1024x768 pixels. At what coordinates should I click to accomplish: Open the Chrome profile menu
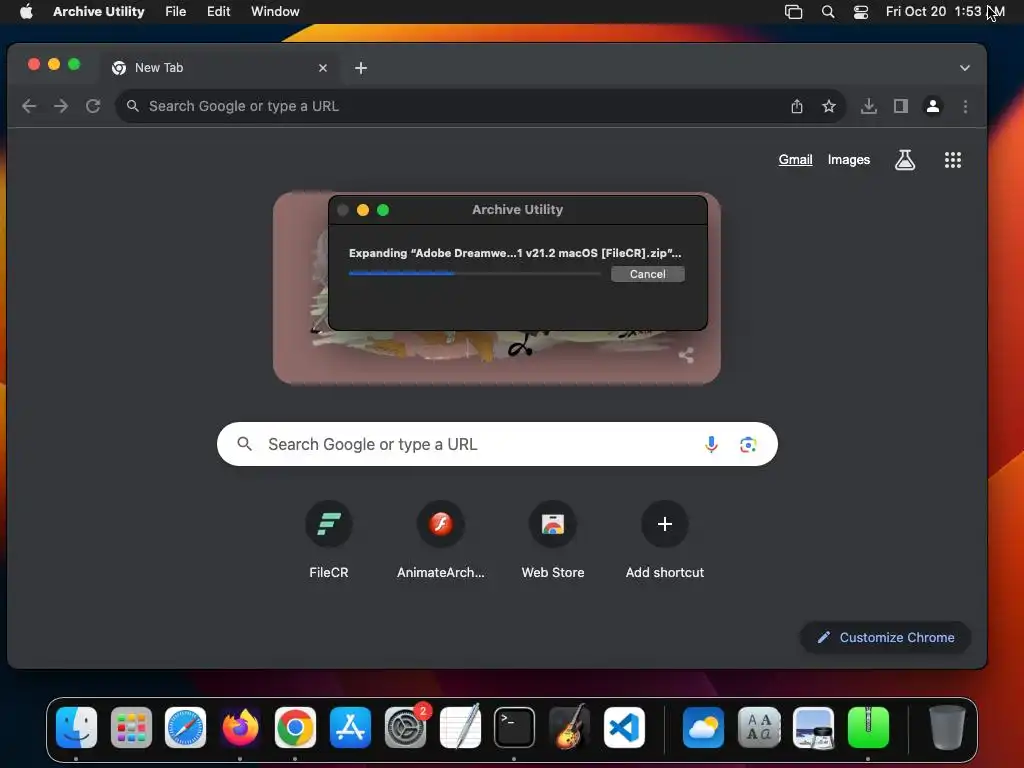pyautogui.click(x=933, y=106)
